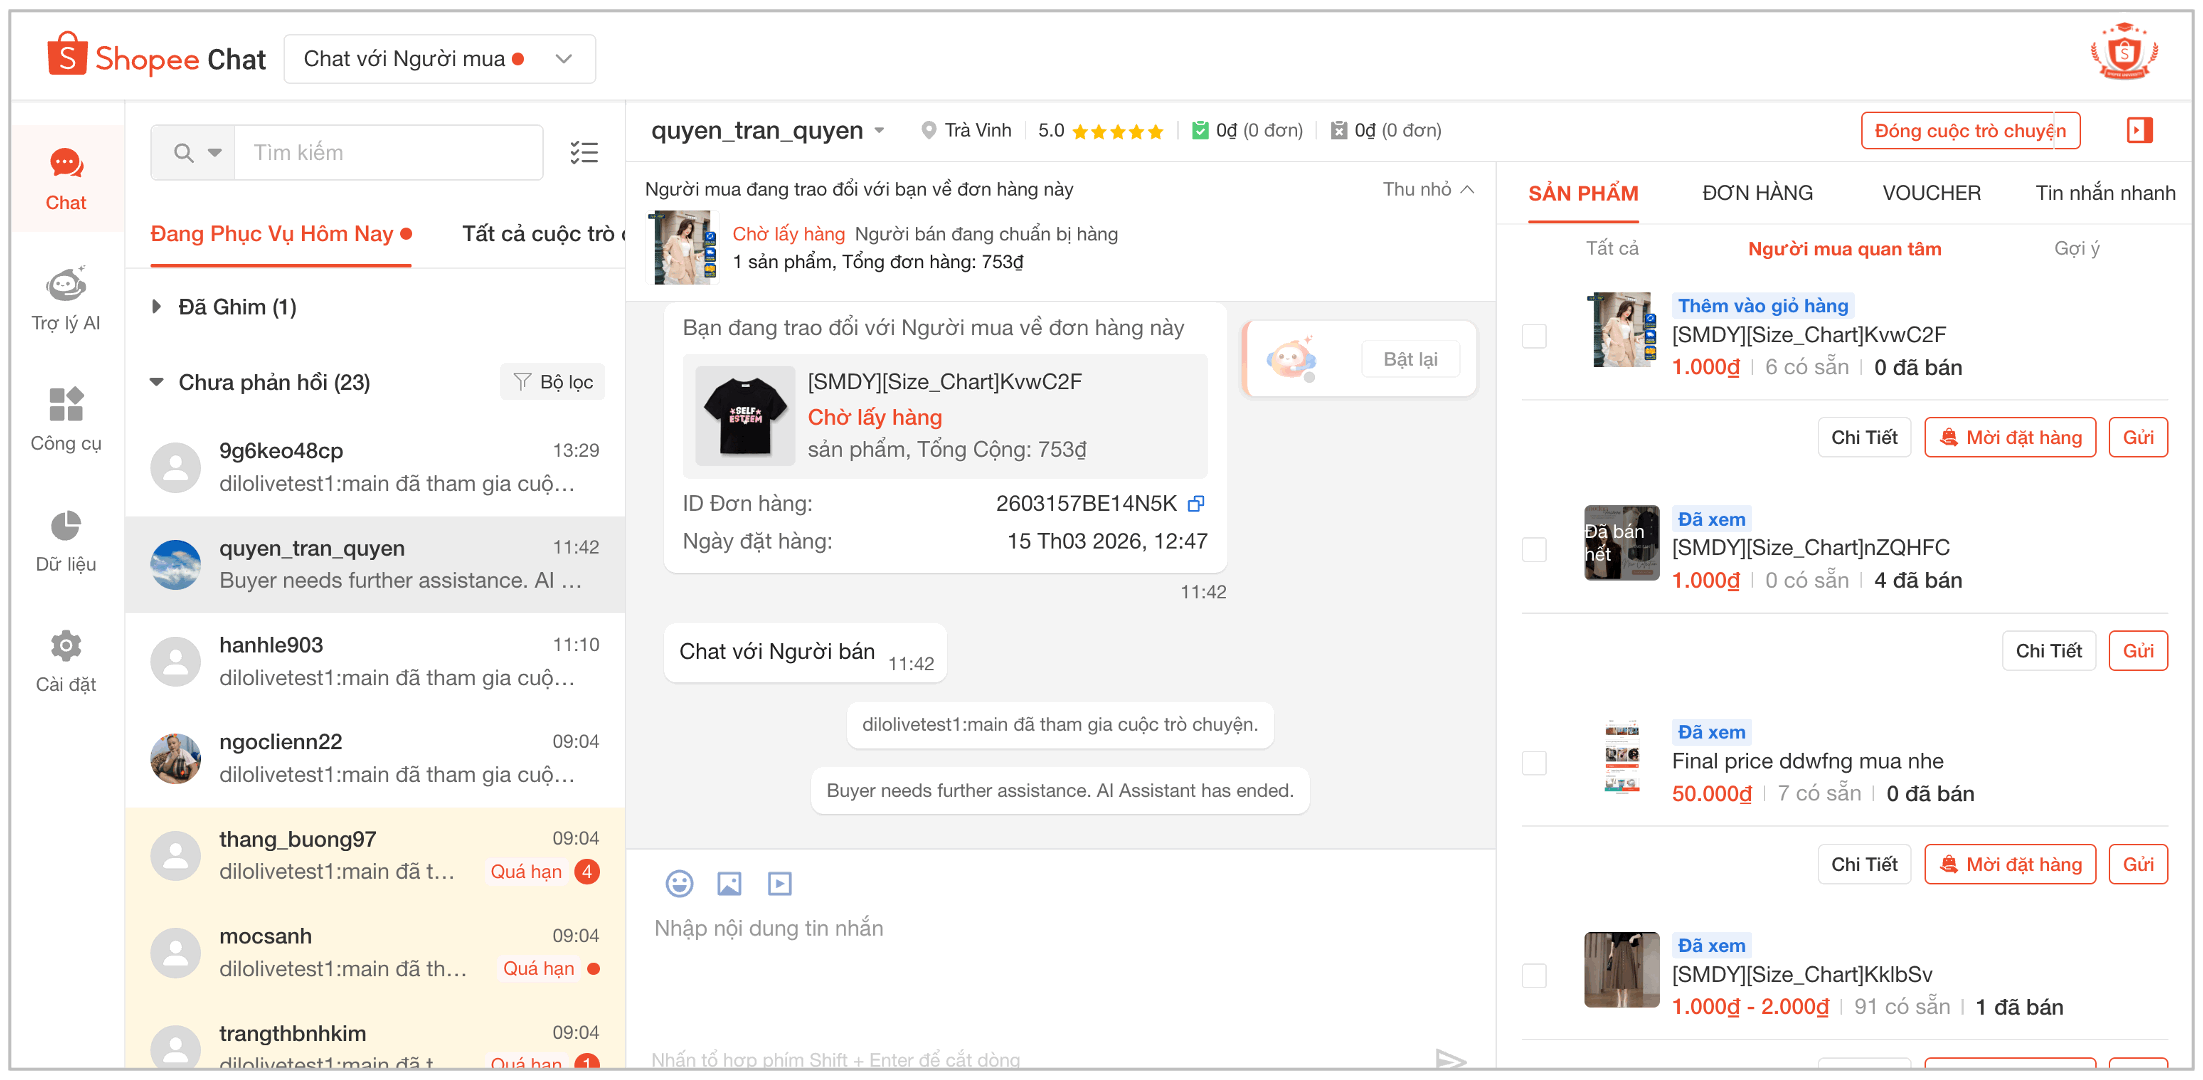Click the image attachment icon

pyautogui.click(x=729, y=883)
